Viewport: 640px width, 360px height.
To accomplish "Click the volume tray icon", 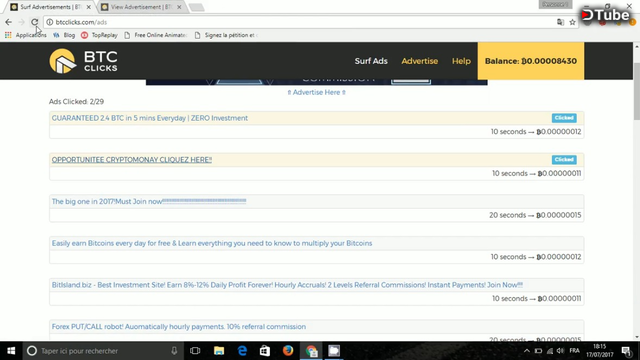I will pos(560,351).
